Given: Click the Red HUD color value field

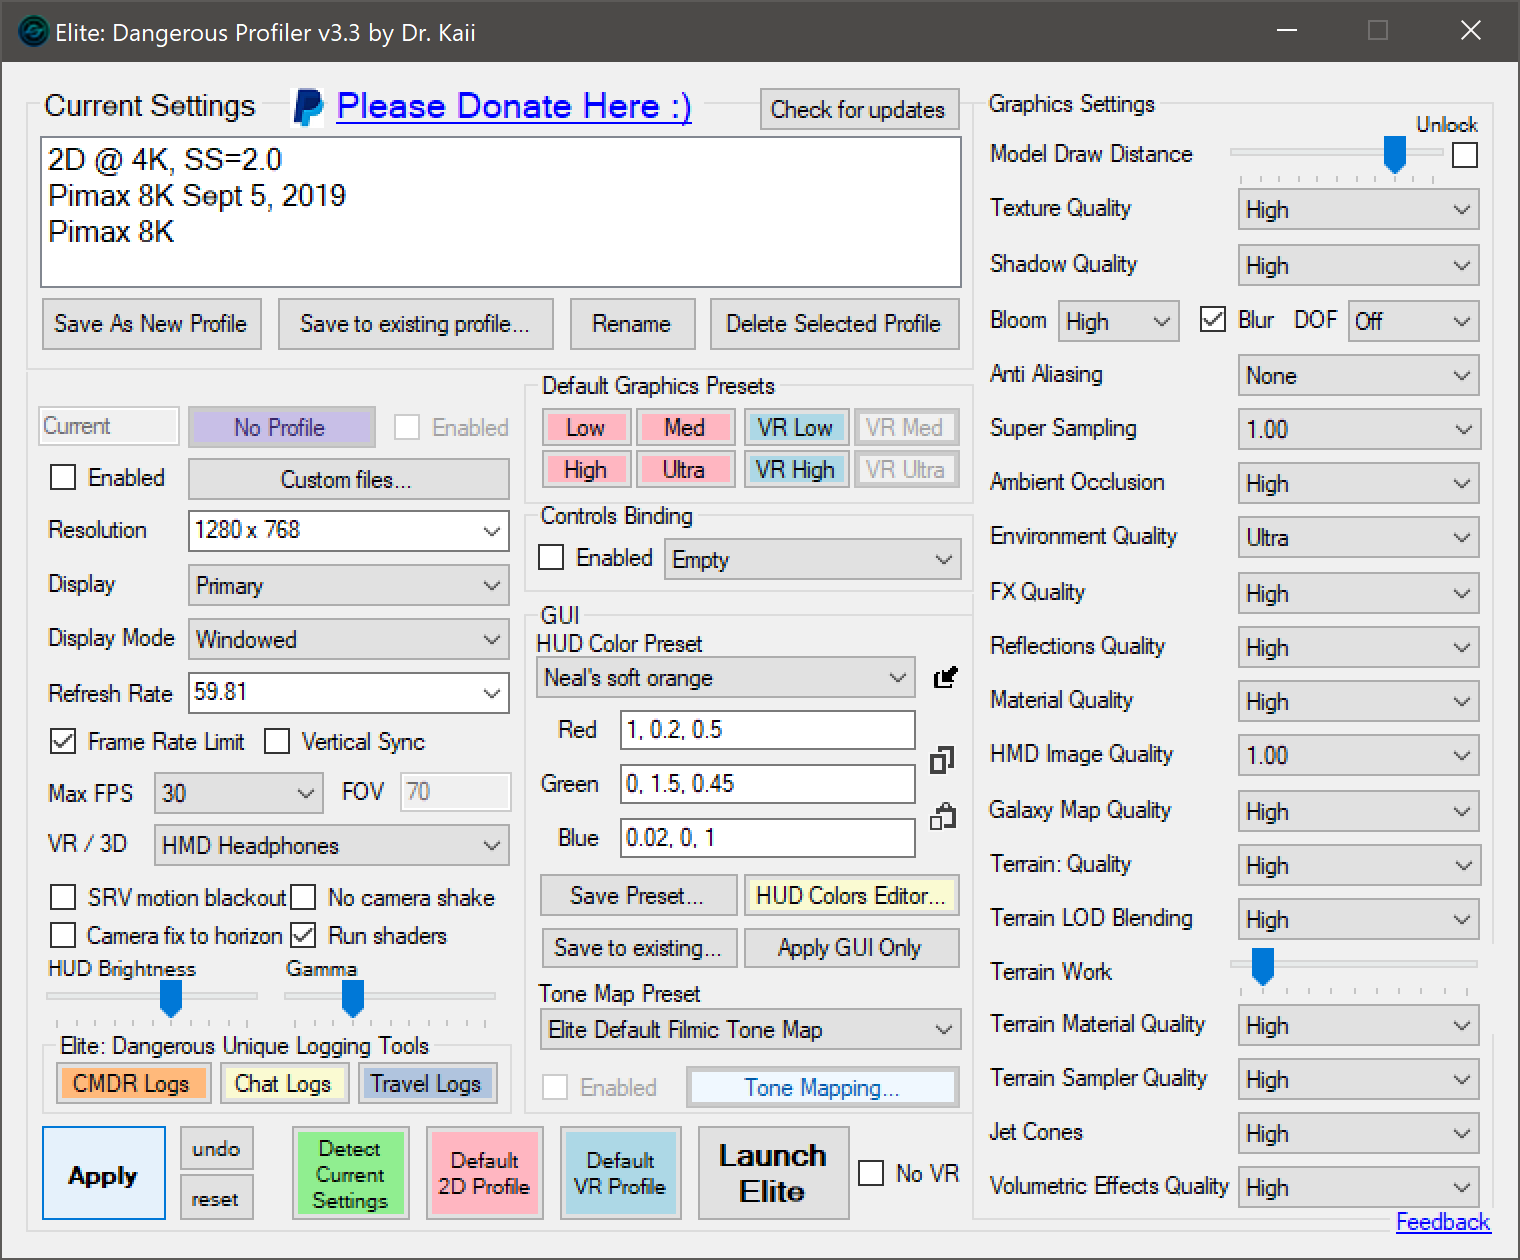Looking at the screenshot, I should 768,730.
